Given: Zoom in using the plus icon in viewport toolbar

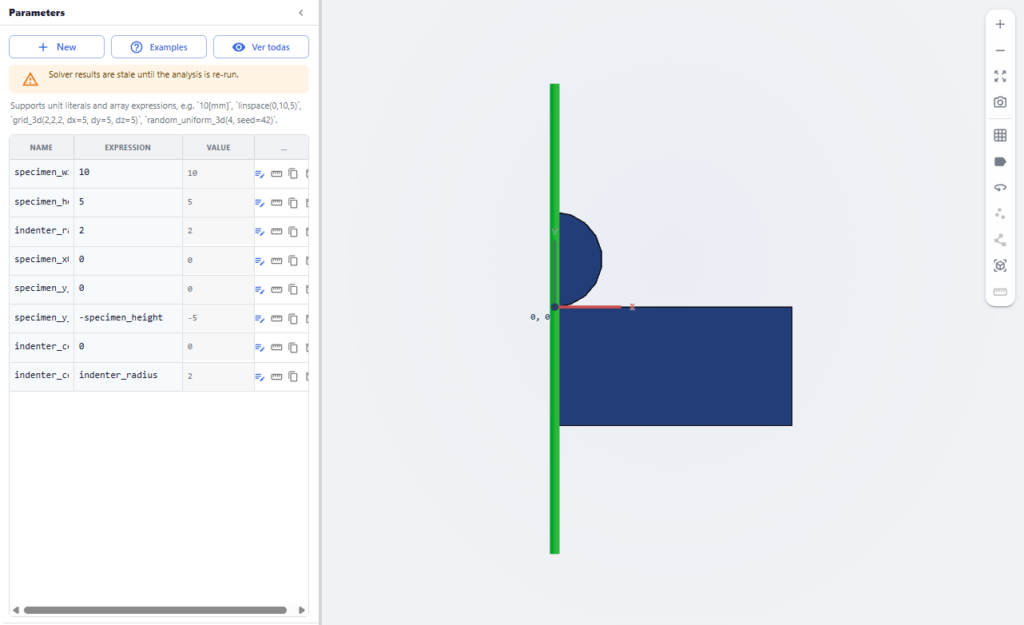Looking at the screenshot, I should click(x=1000, y=25).
